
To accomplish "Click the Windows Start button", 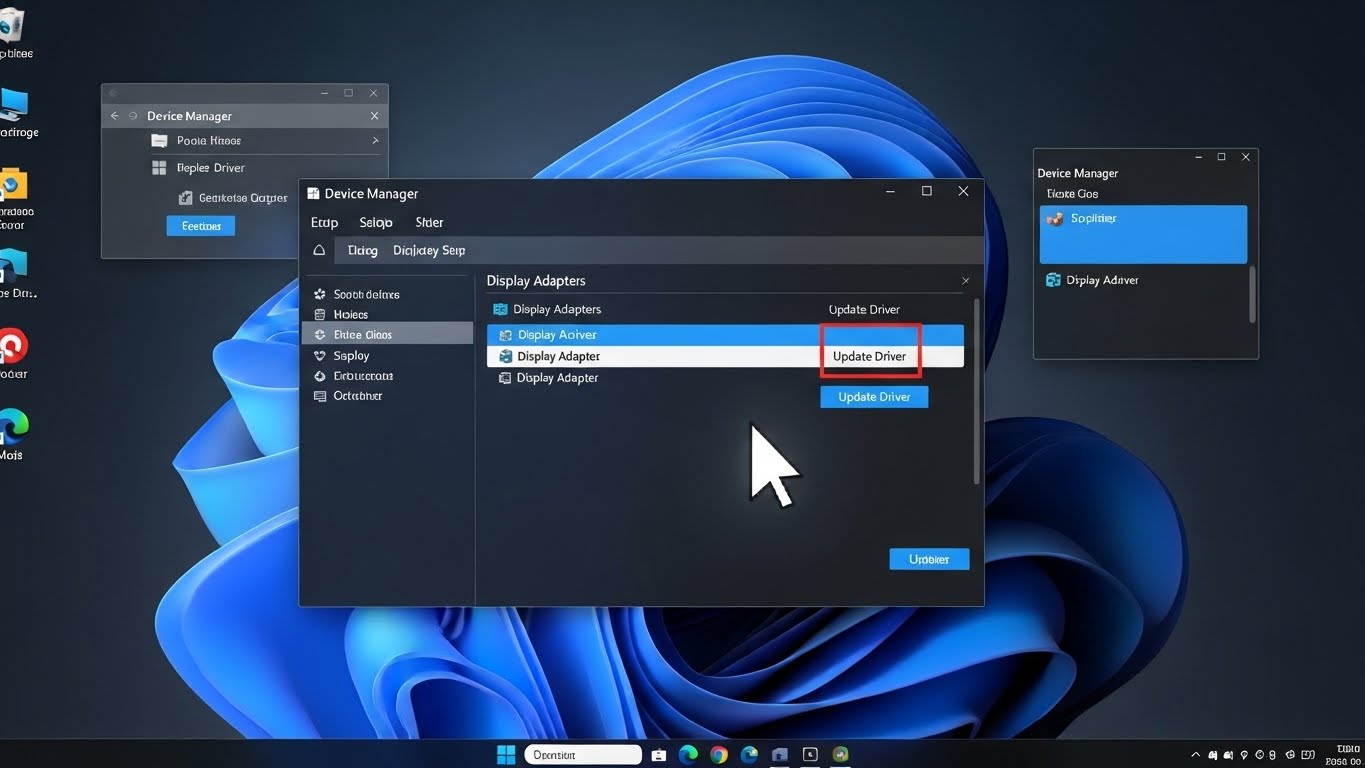I will point(506,755).
